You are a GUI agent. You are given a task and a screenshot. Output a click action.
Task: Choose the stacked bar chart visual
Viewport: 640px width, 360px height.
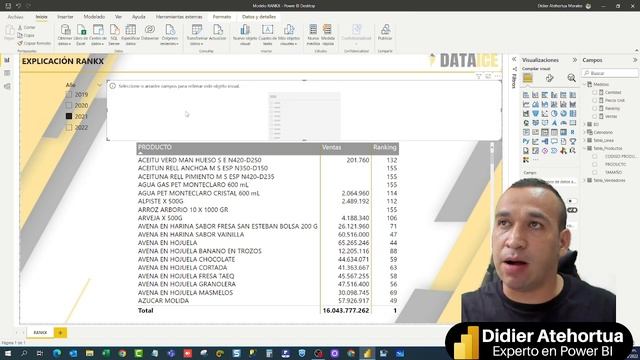526,95
